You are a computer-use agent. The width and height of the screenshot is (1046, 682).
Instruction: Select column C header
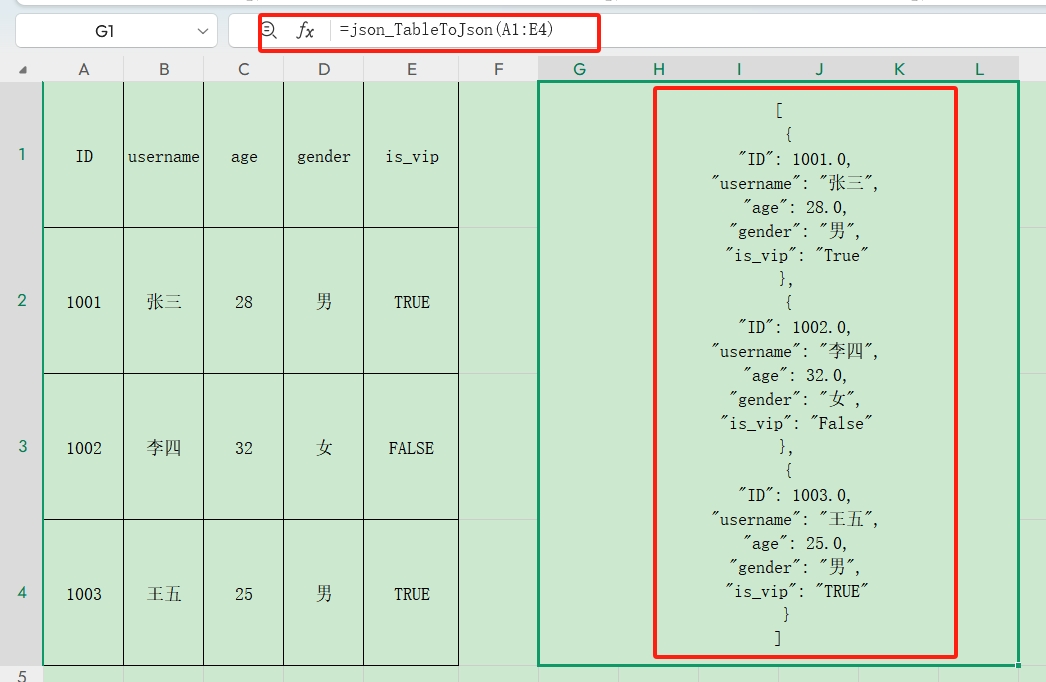243,69
